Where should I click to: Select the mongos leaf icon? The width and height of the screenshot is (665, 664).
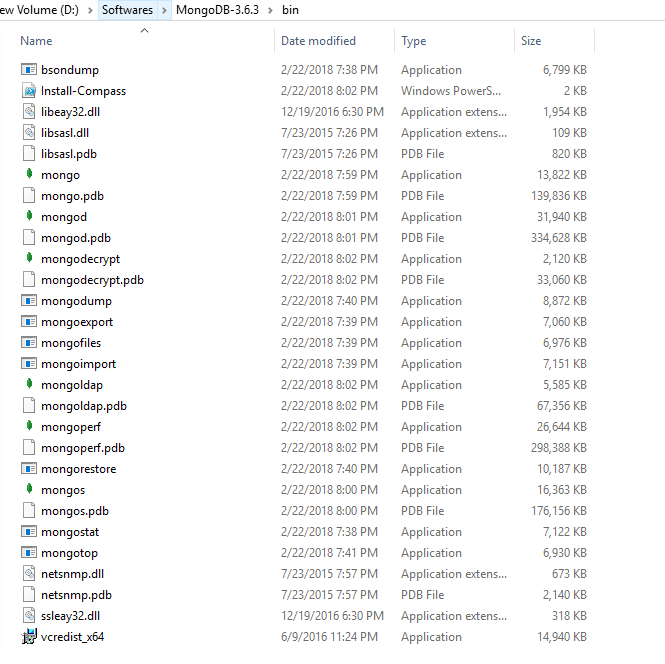(x=29, y=490)
